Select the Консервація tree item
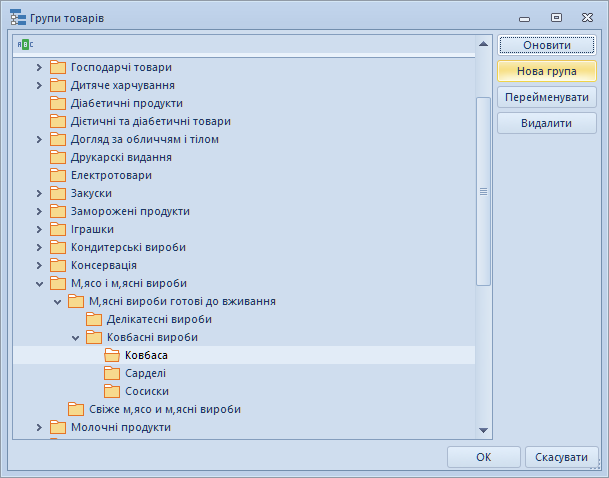The width and height of the screenshot is (609, 478). pyautogui.click(x=103, y=265)
